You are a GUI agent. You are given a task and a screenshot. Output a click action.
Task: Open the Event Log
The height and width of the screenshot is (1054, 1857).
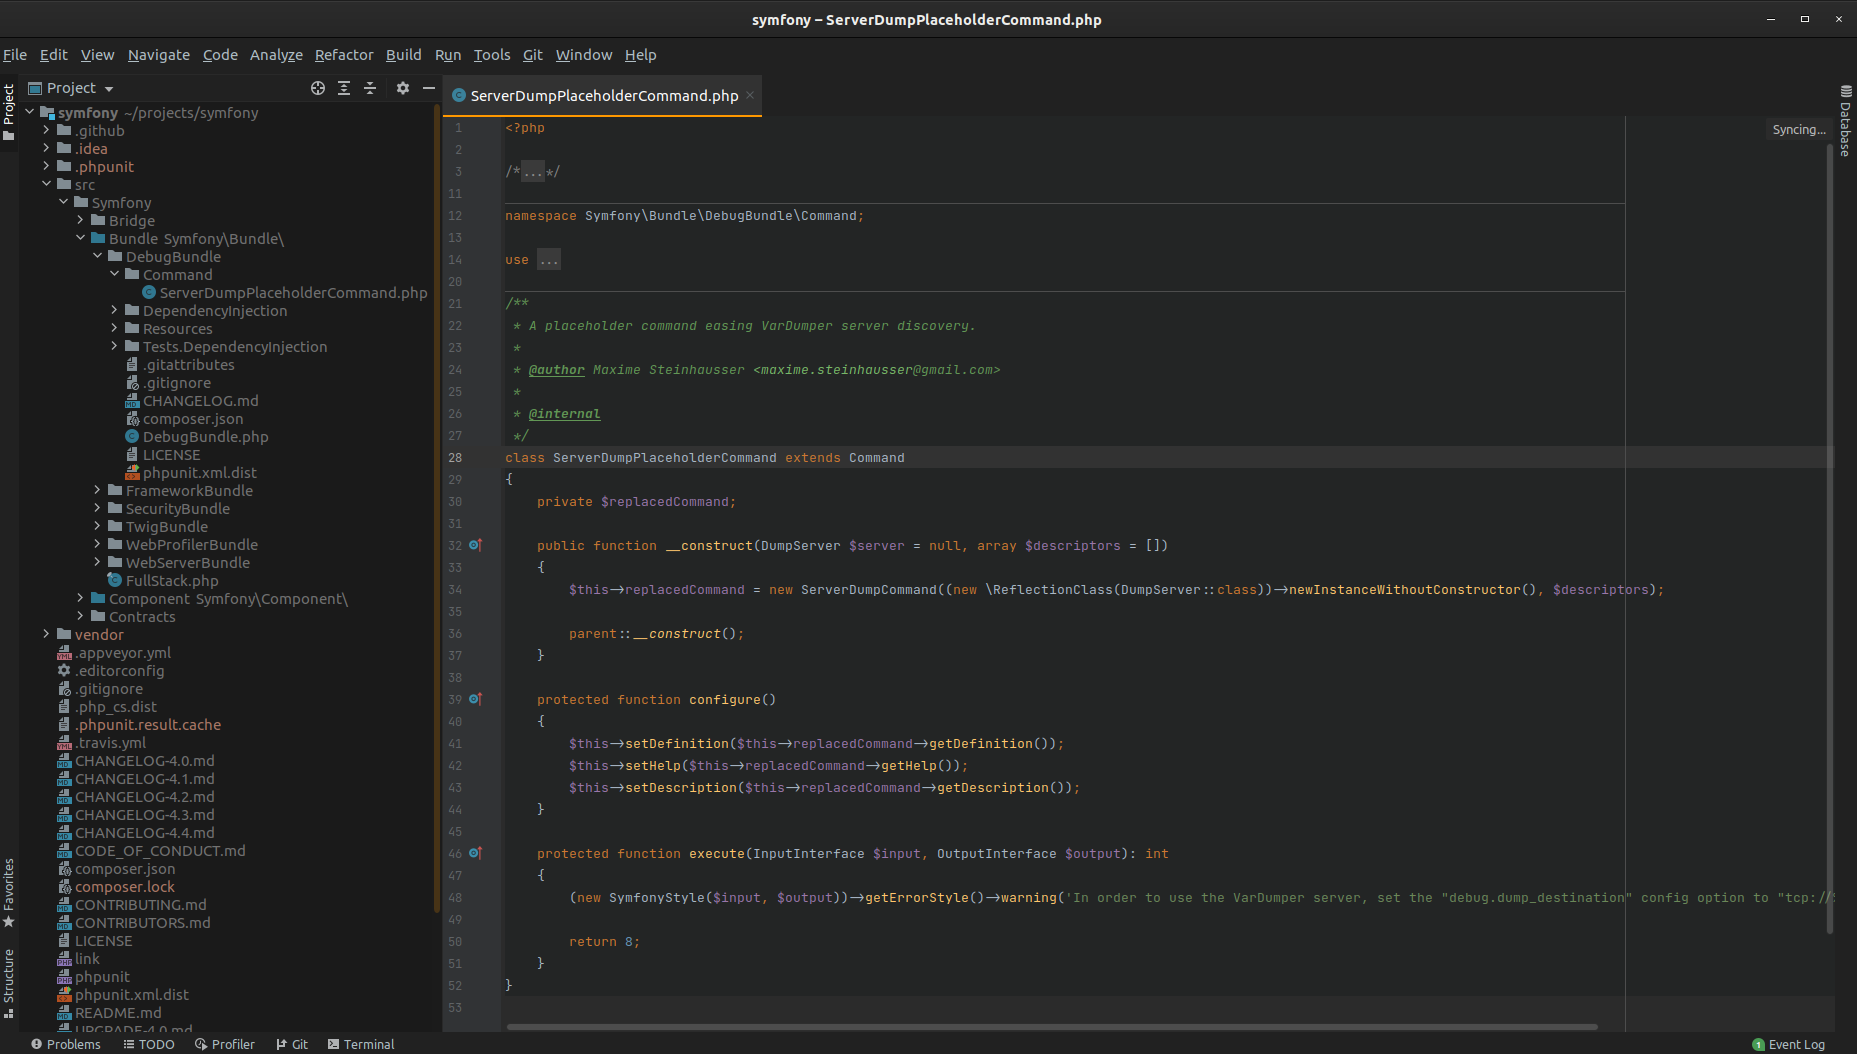(x=1788, y=1044)
